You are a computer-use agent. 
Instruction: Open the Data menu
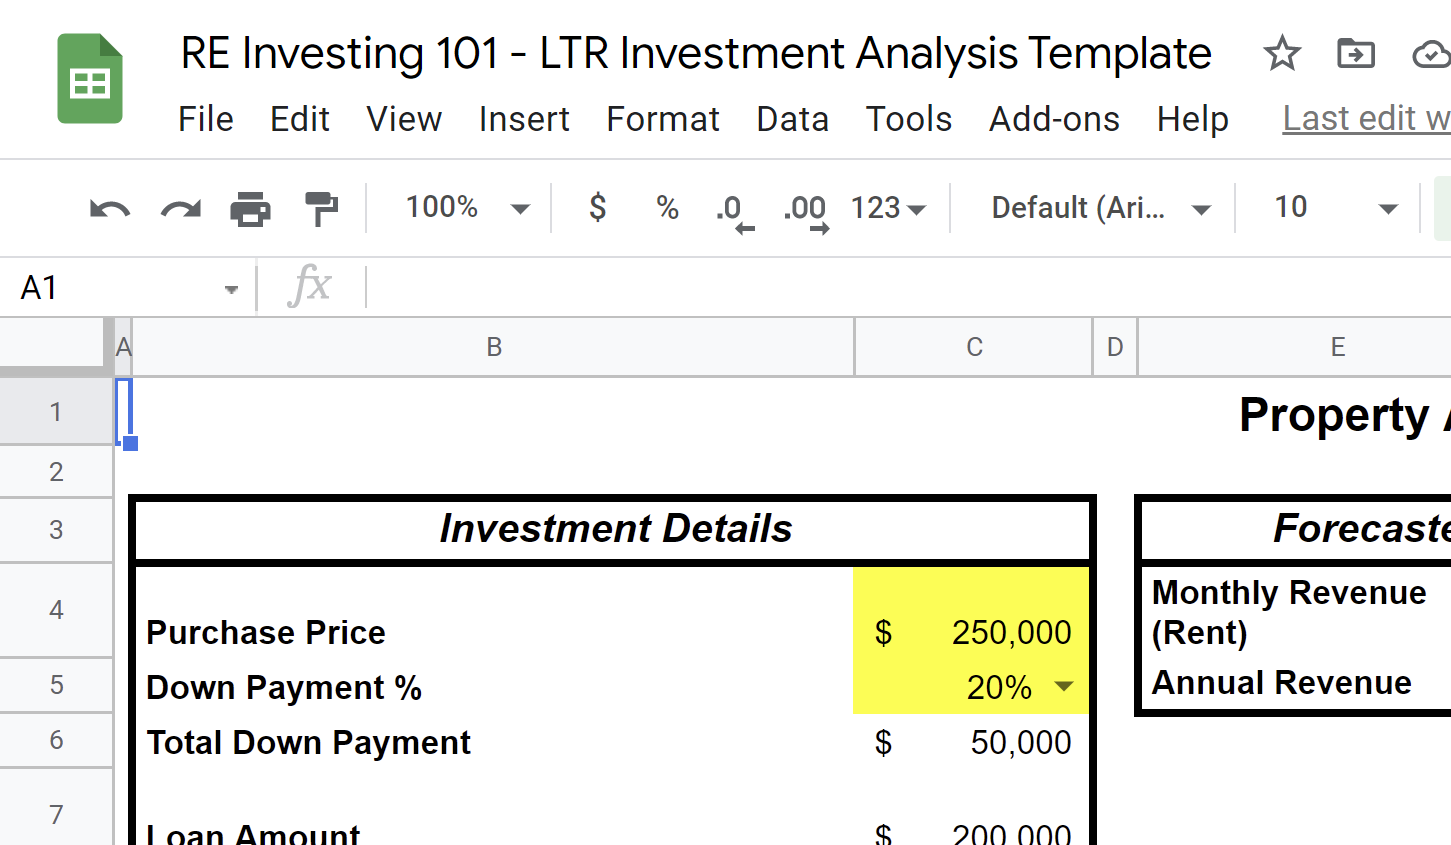tap(792, 119)
